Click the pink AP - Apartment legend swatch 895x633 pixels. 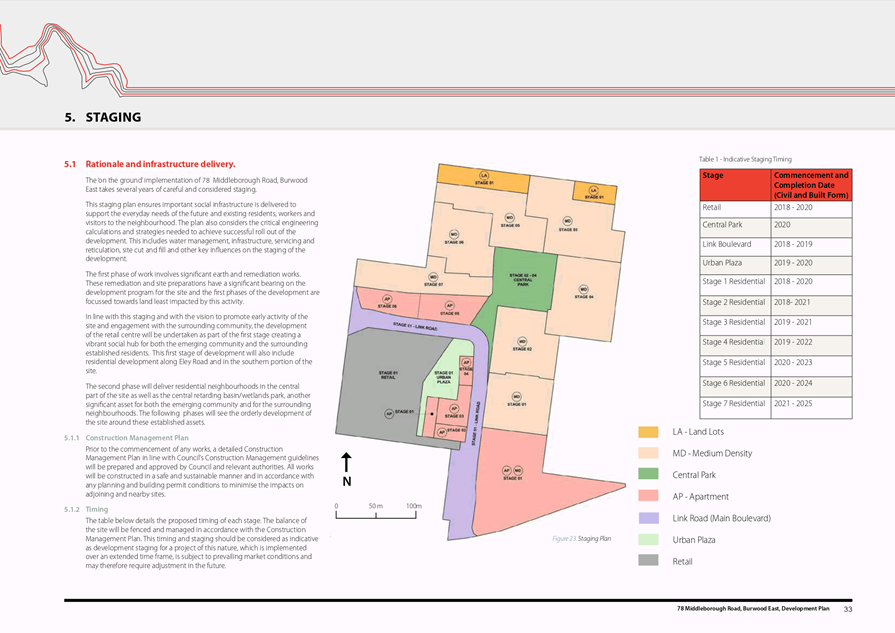click(648, 496)
